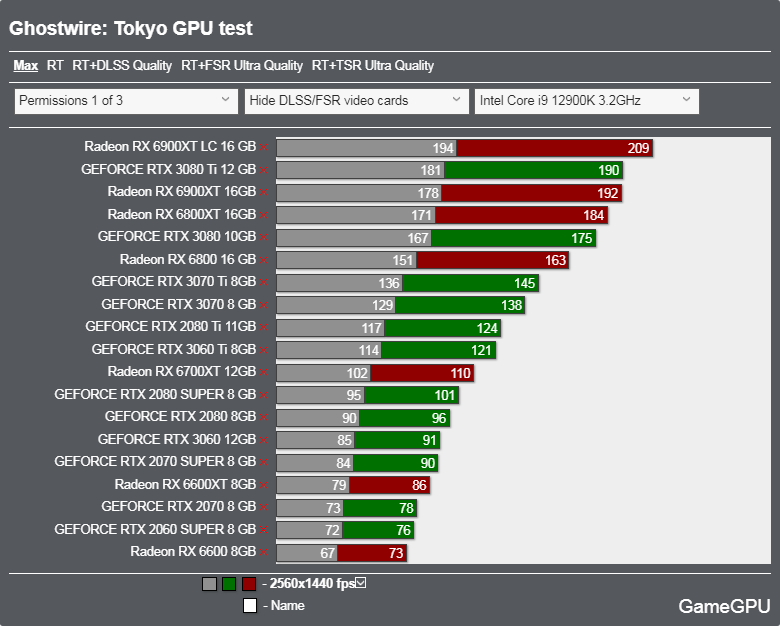Click the 110 fps red bar for RX 6700XT
The height and width of the screenshot is (626, 780).
(x=422, y=373)
